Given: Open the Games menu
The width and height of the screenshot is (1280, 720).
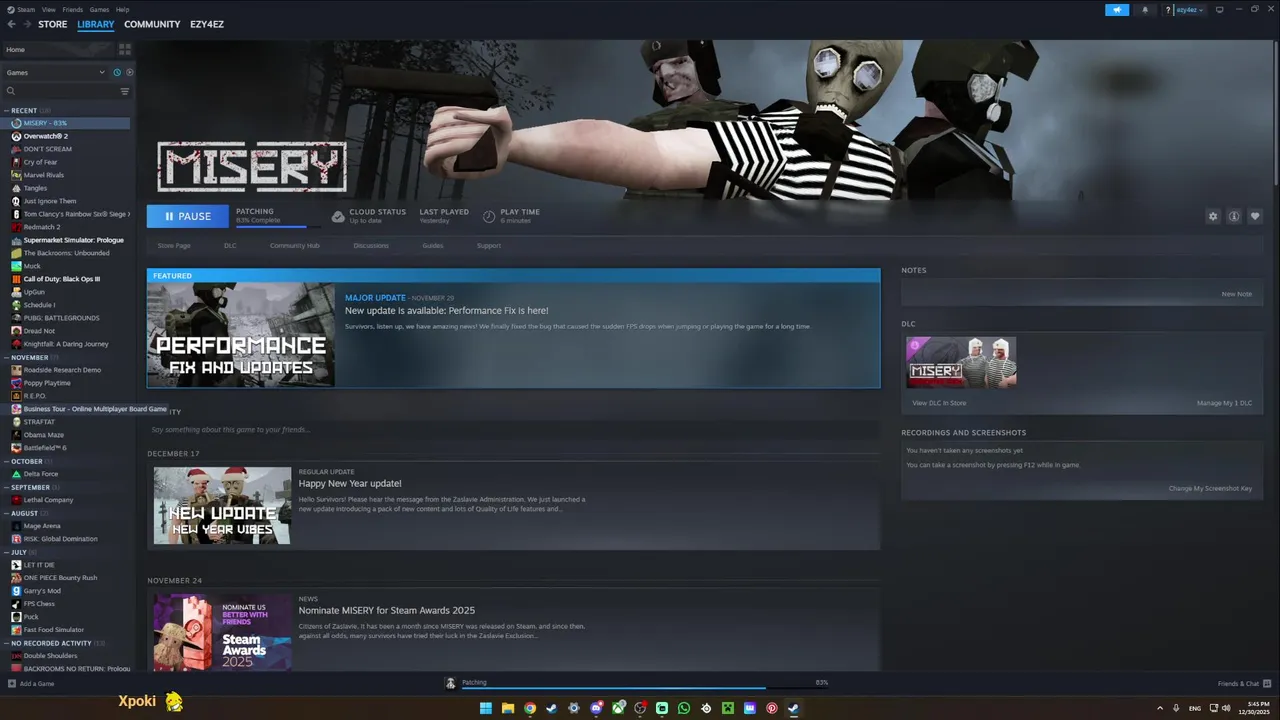Looking at the screenshot, I should [99, 9].
